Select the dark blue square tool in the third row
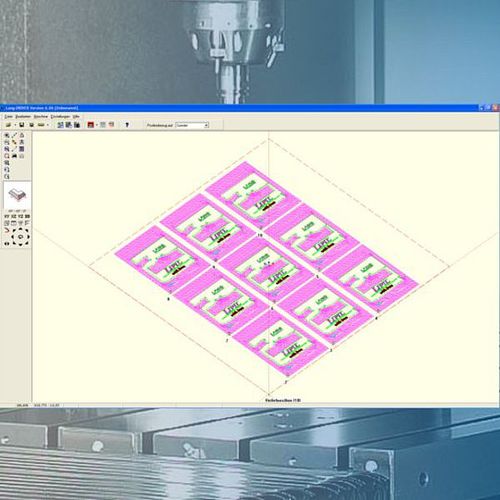The width and height of the screenshot is (500, 500). click(22, 149)
